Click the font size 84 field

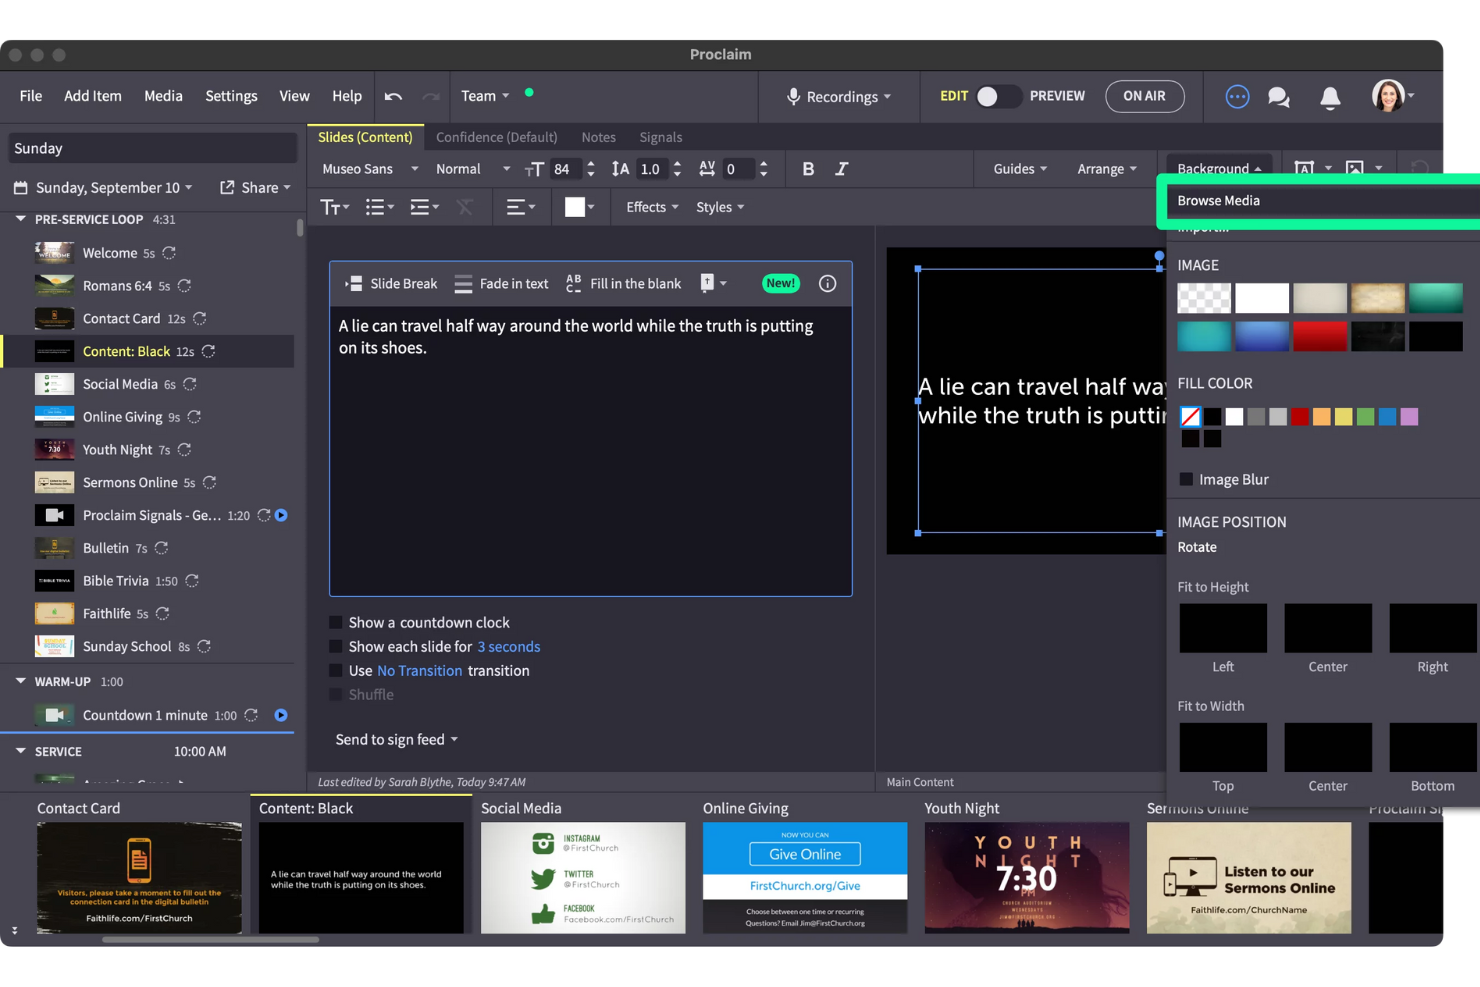point(563,169)
